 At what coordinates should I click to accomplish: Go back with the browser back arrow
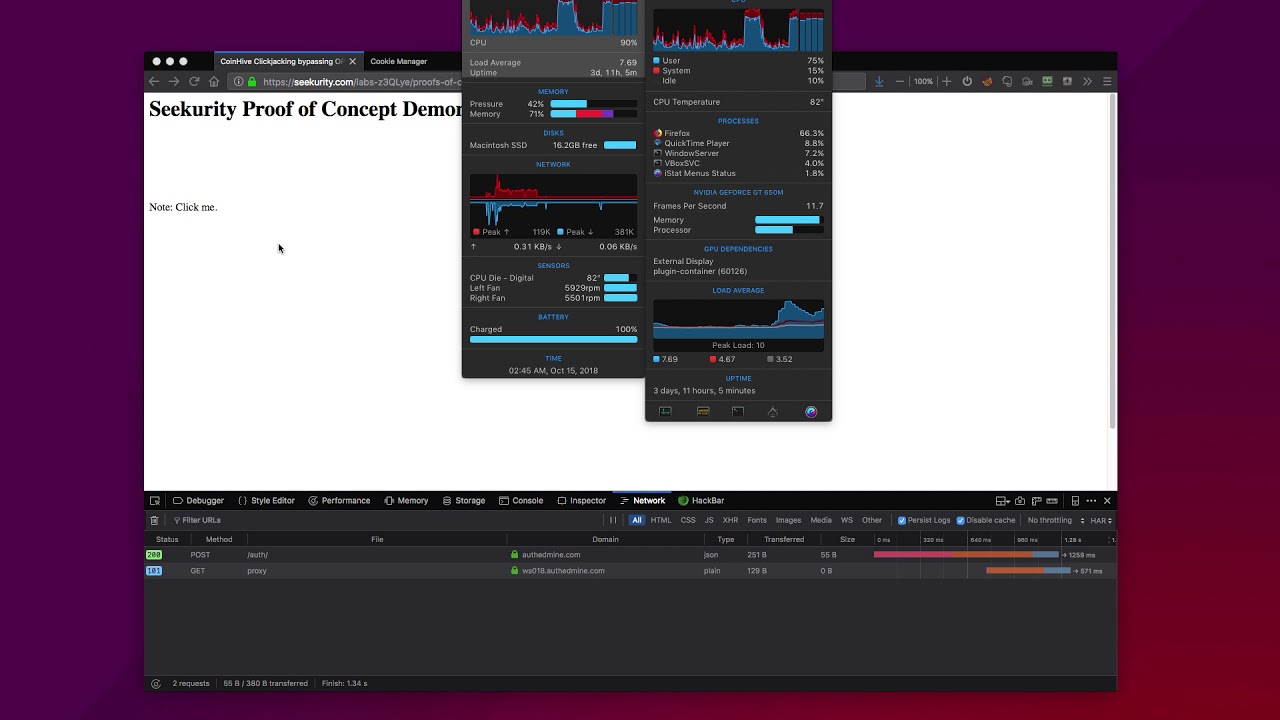pyautogui.click(x=154, y=81)
